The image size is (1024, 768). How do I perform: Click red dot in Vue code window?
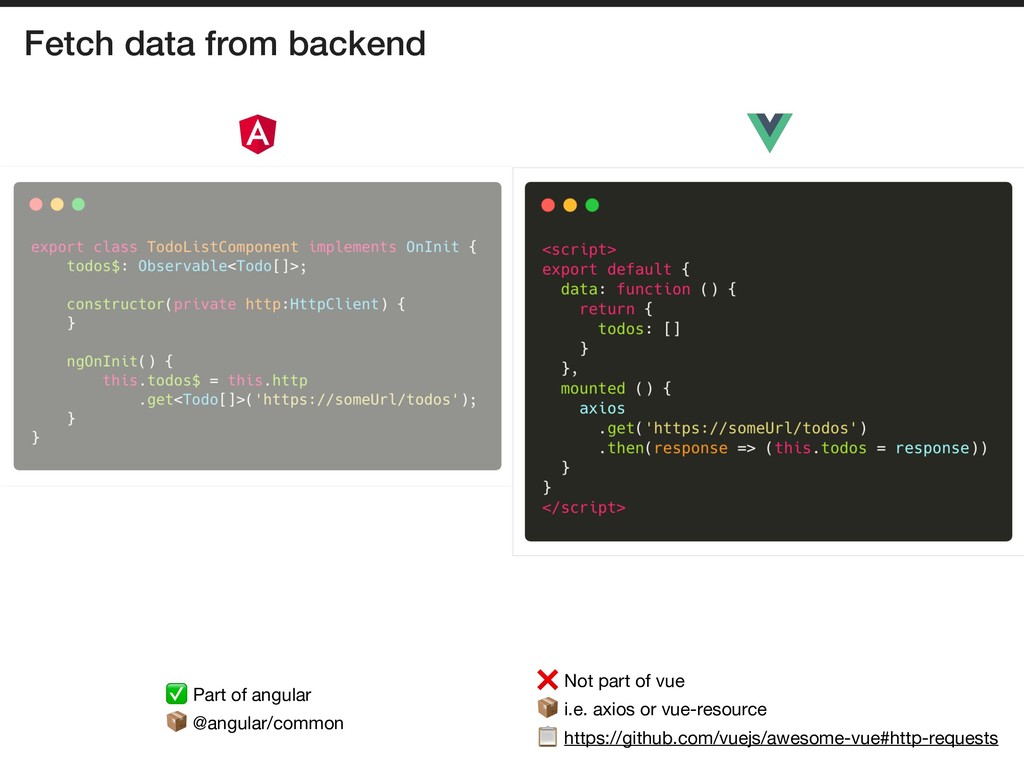tap(549, 205)
